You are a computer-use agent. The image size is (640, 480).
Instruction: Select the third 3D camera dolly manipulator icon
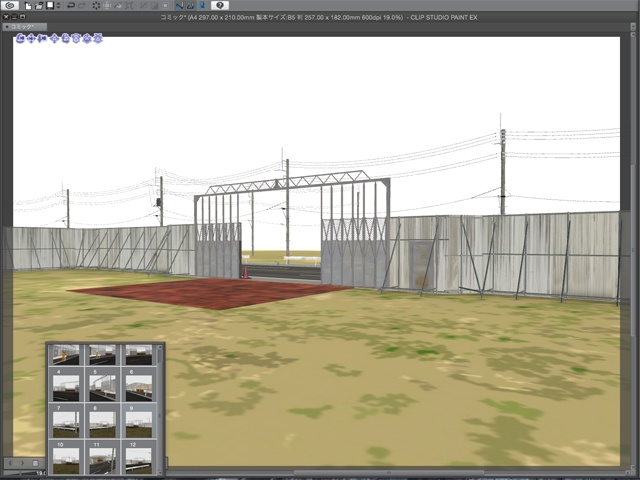(x=42, y=39)
